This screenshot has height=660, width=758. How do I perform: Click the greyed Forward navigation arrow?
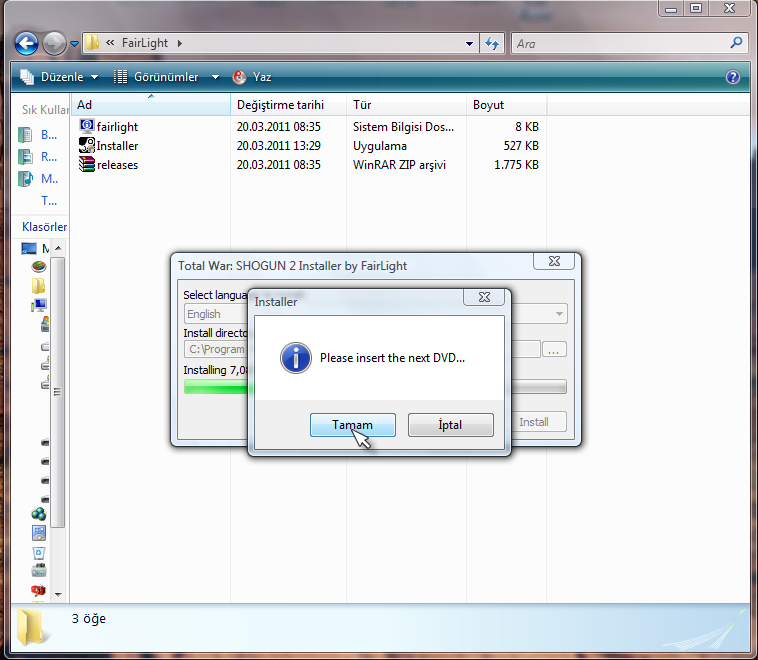[54, 44]
